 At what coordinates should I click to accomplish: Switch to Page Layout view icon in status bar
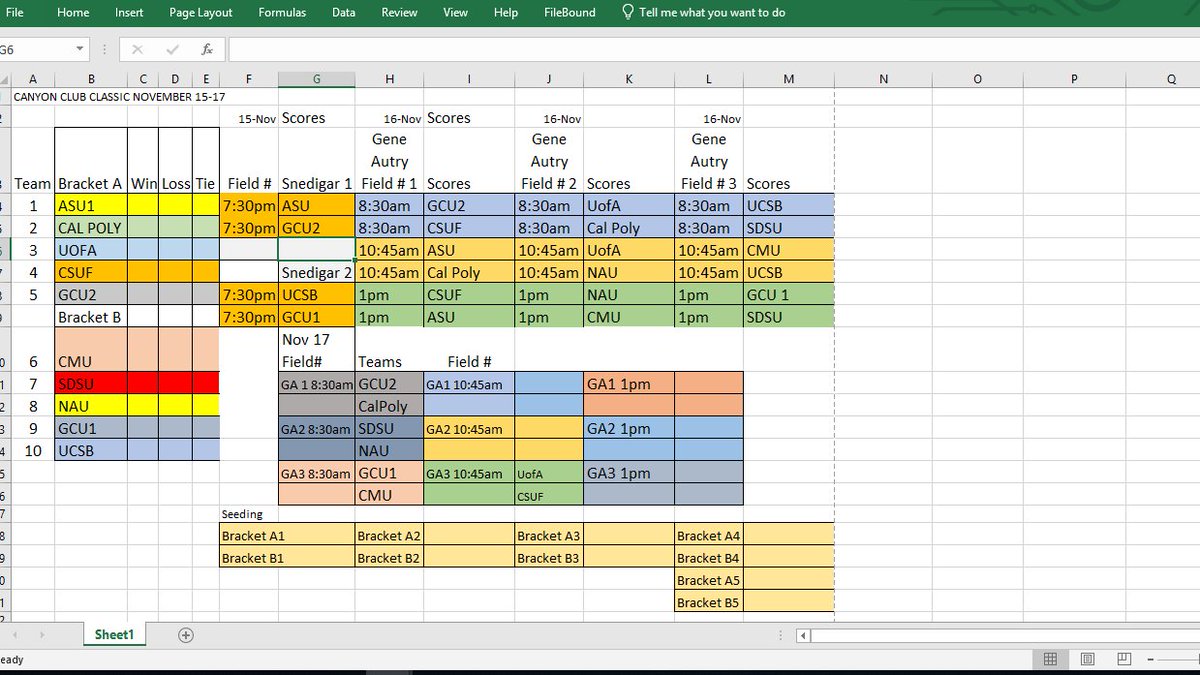1087,659
